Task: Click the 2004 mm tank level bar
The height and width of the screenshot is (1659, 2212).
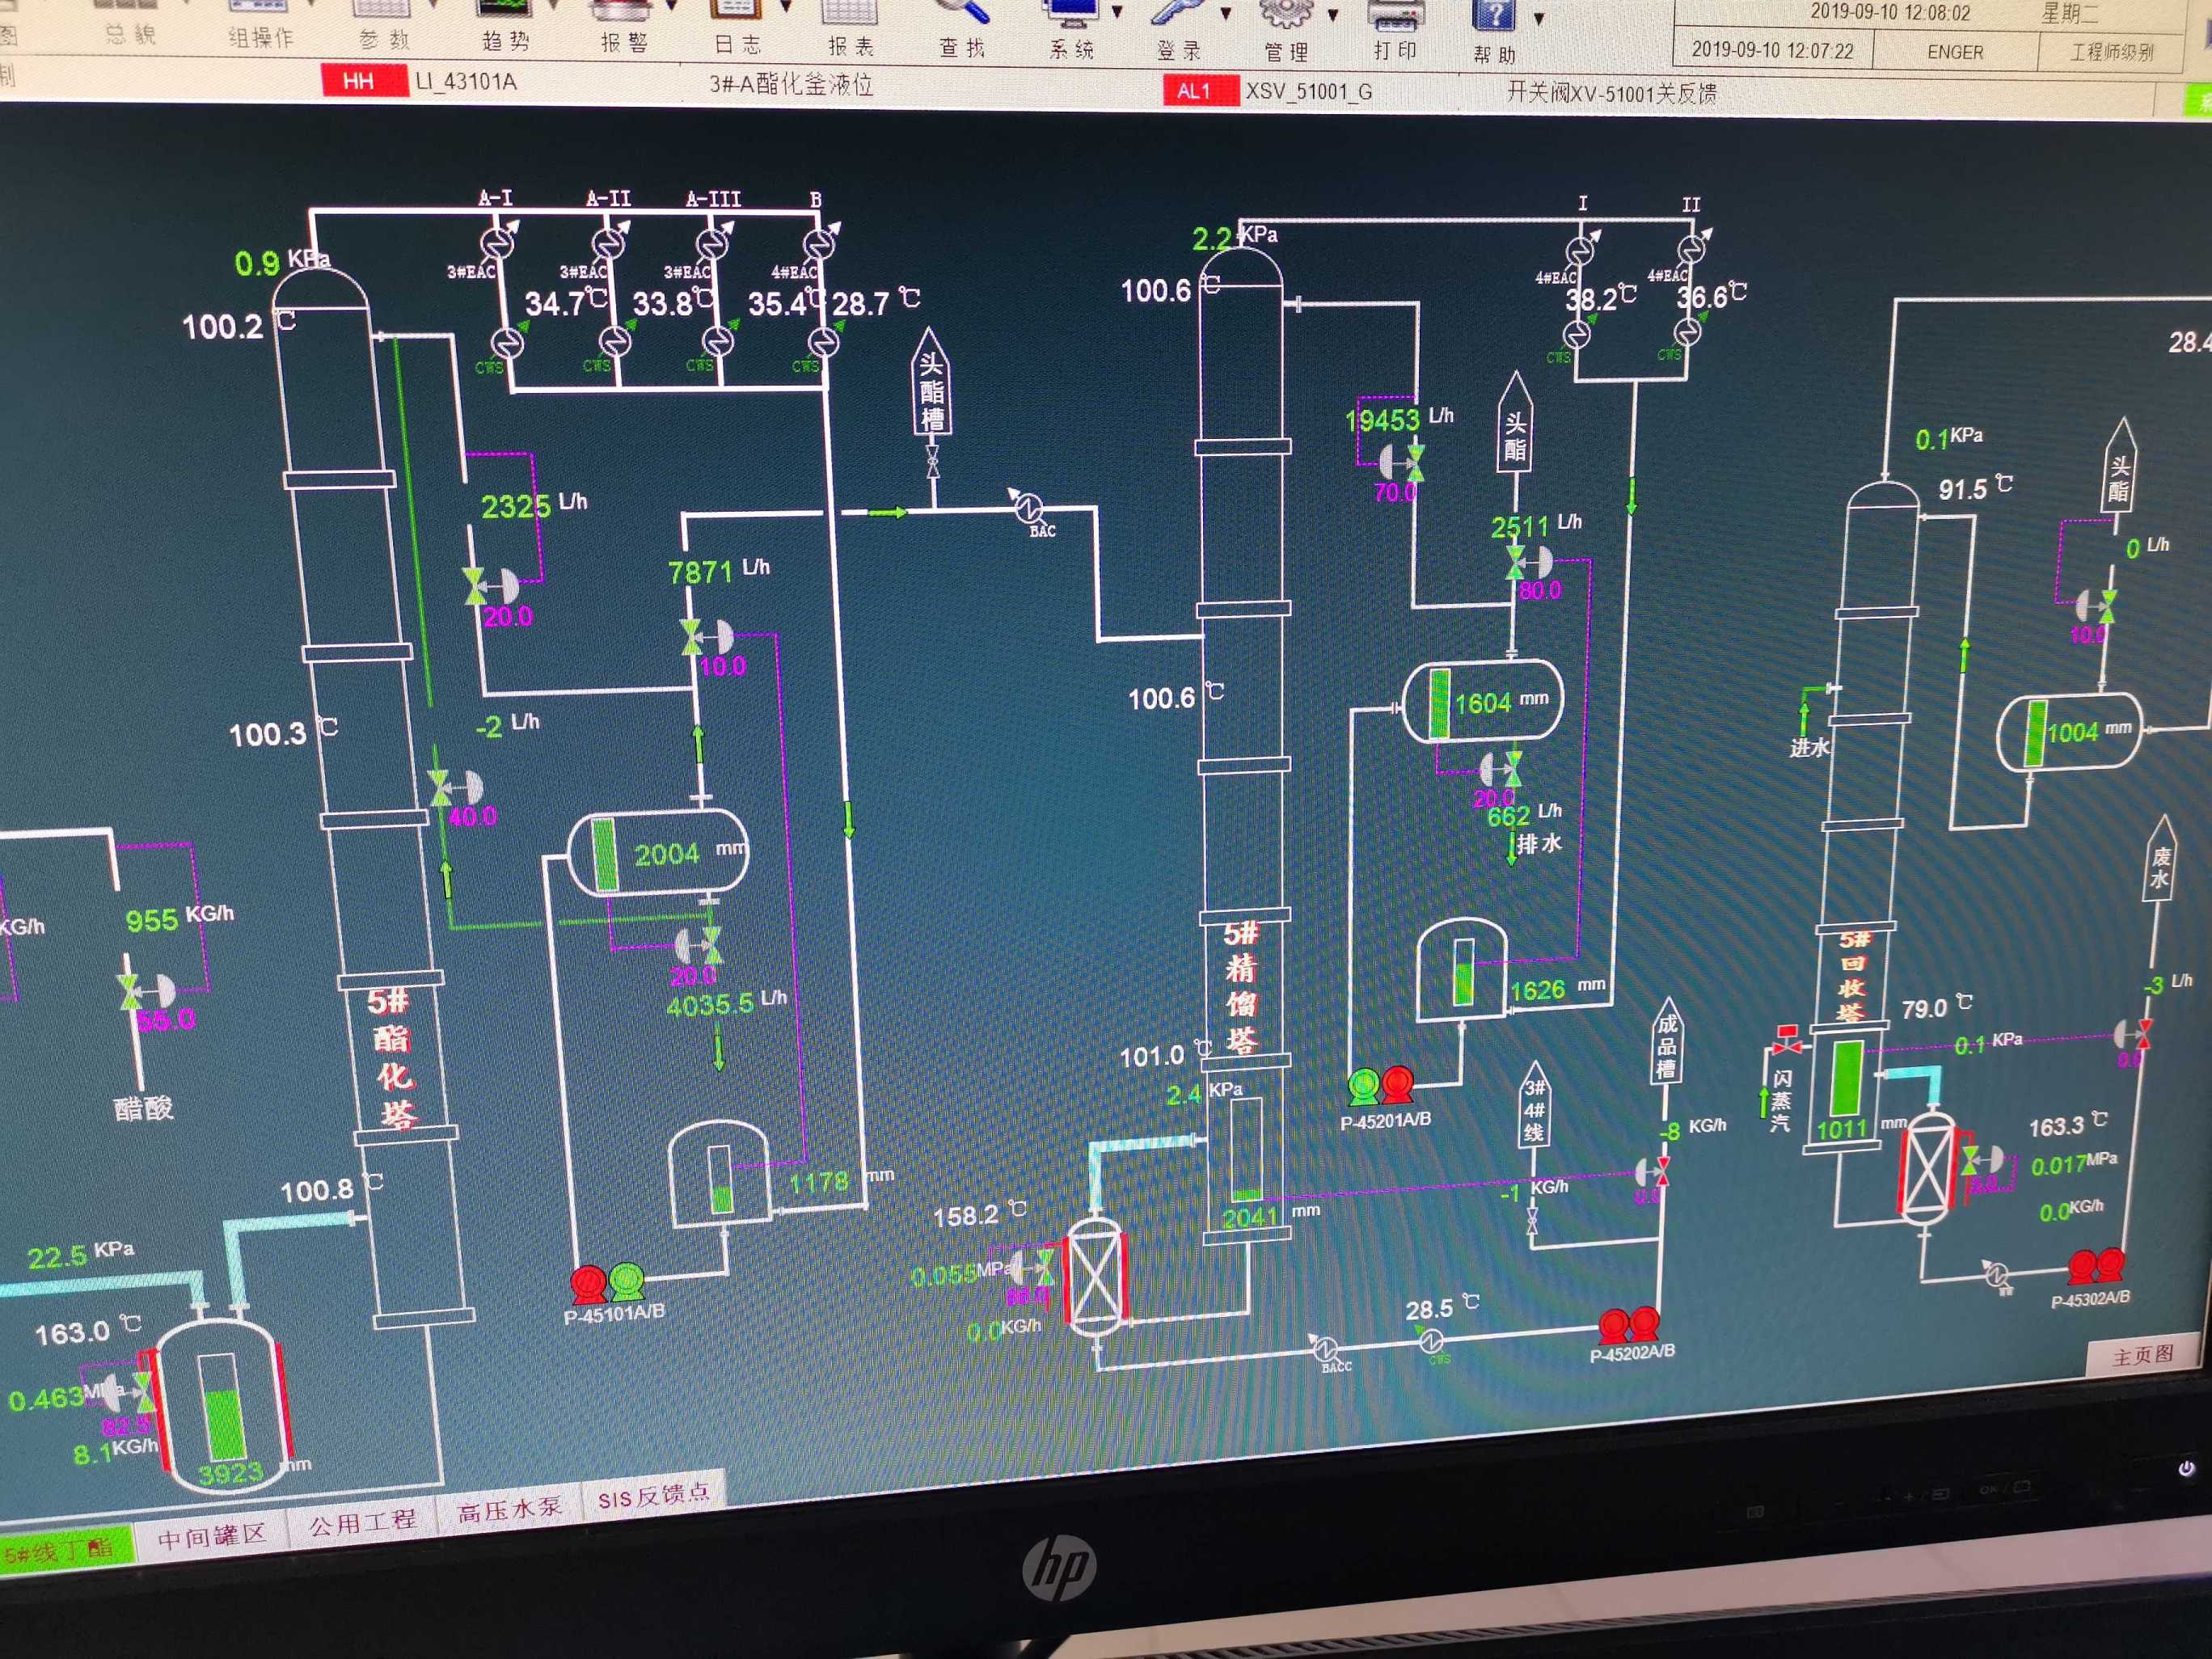Action: click(604, 855)
